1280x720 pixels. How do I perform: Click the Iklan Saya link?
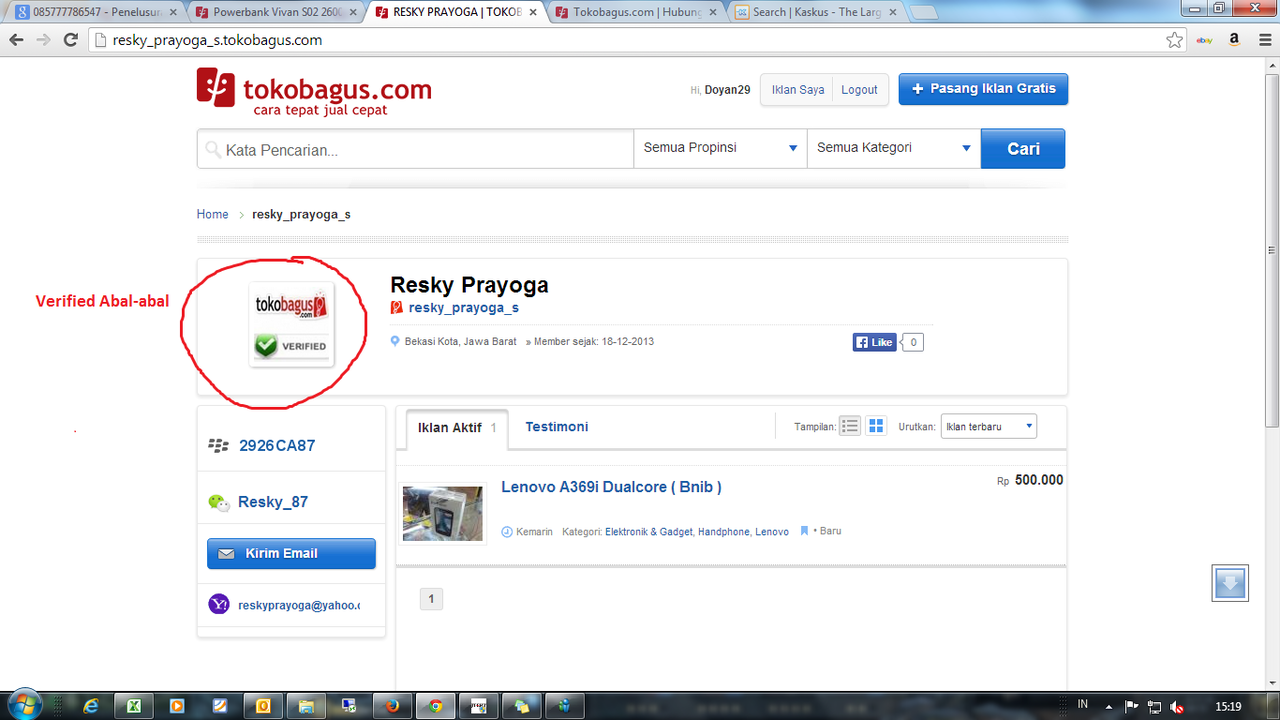(x=798, y=90)
